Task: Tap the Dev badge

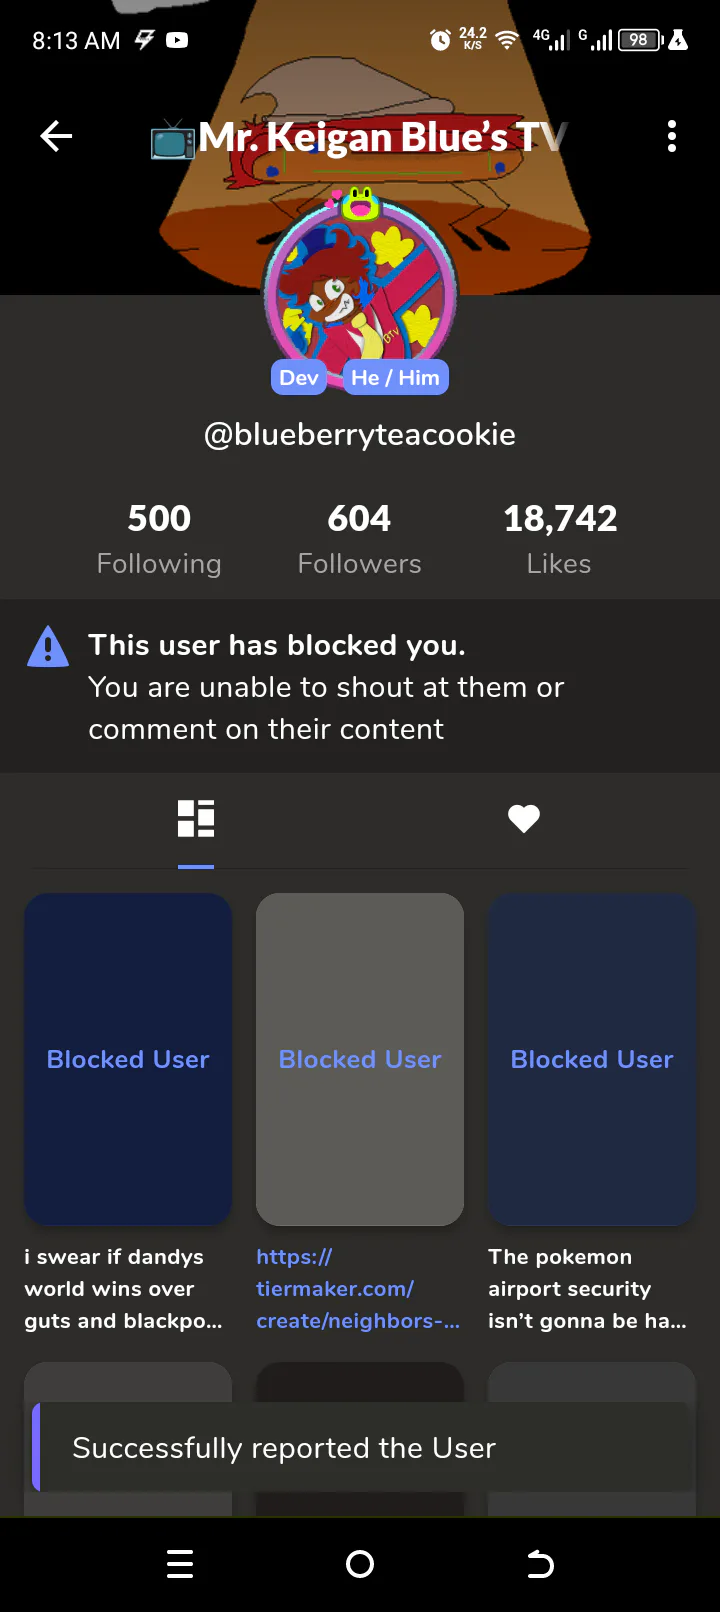Action: click(299, 378)
